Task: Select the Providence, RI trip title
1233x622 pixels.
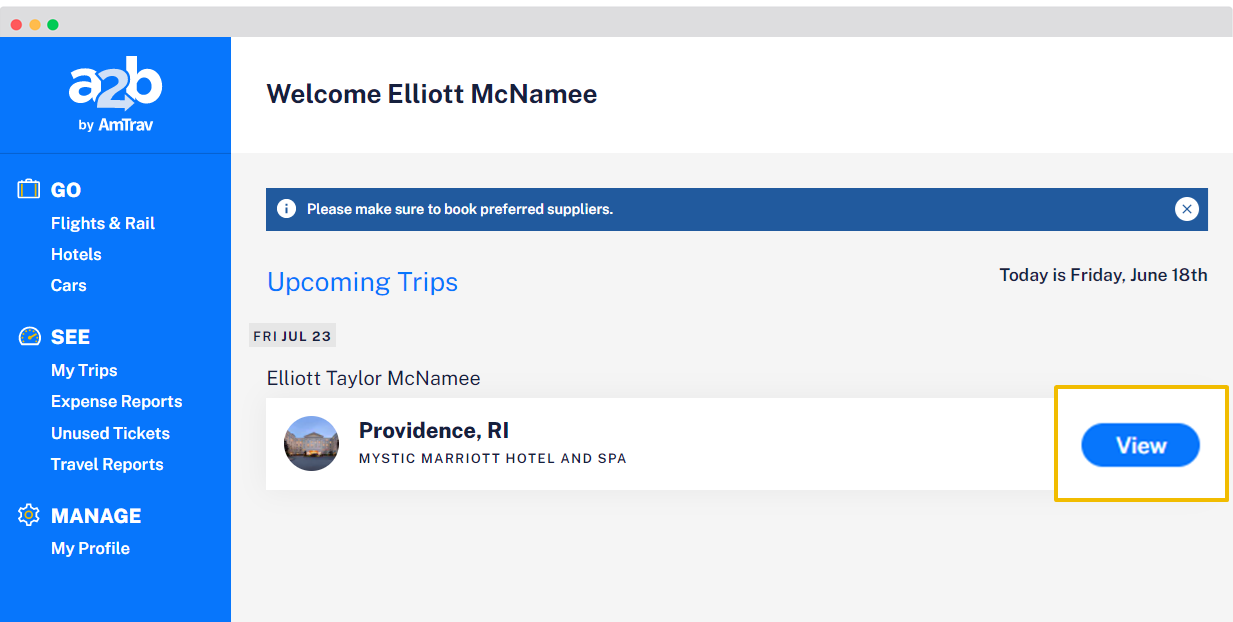Action: click(434, 431)
